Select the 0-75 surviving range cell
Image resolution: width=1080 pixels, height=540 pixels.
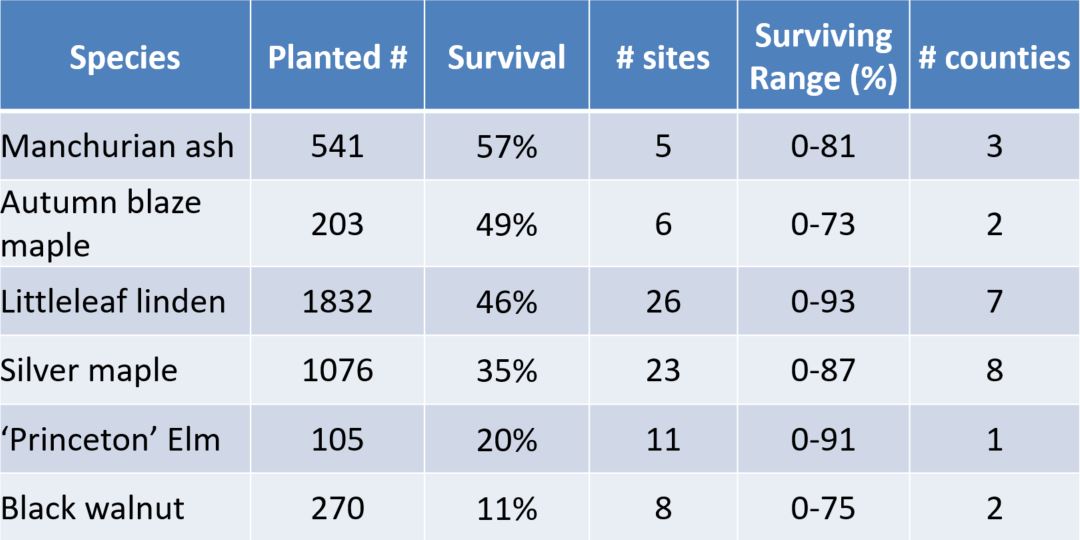click(x=823, y=507)
